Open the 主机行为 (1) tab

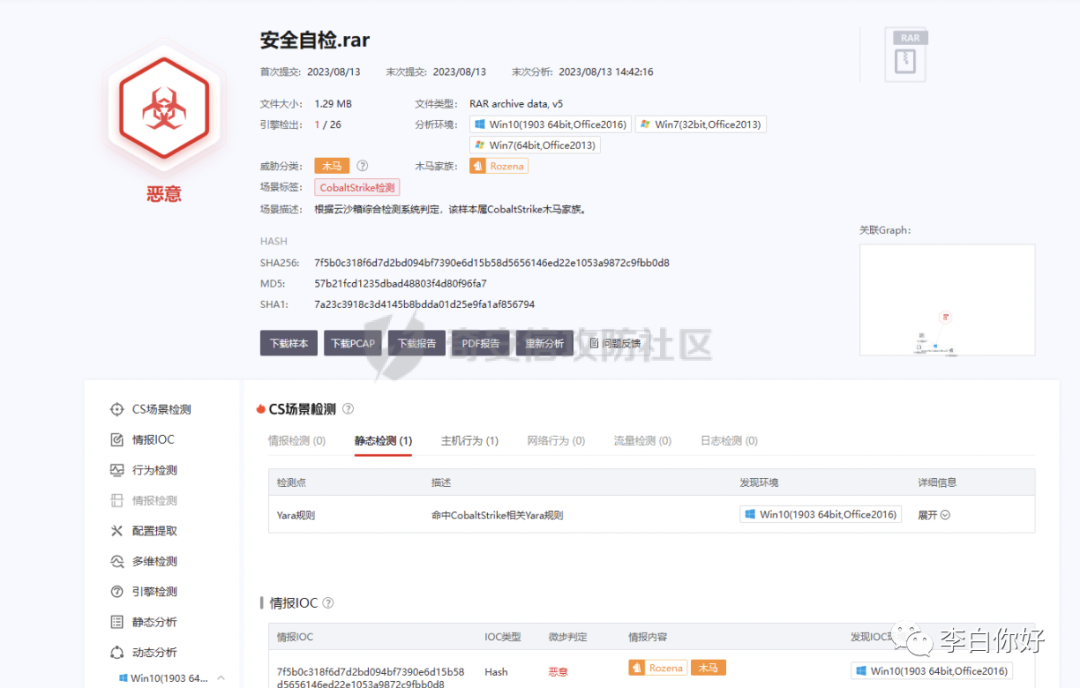click(470, 441)
